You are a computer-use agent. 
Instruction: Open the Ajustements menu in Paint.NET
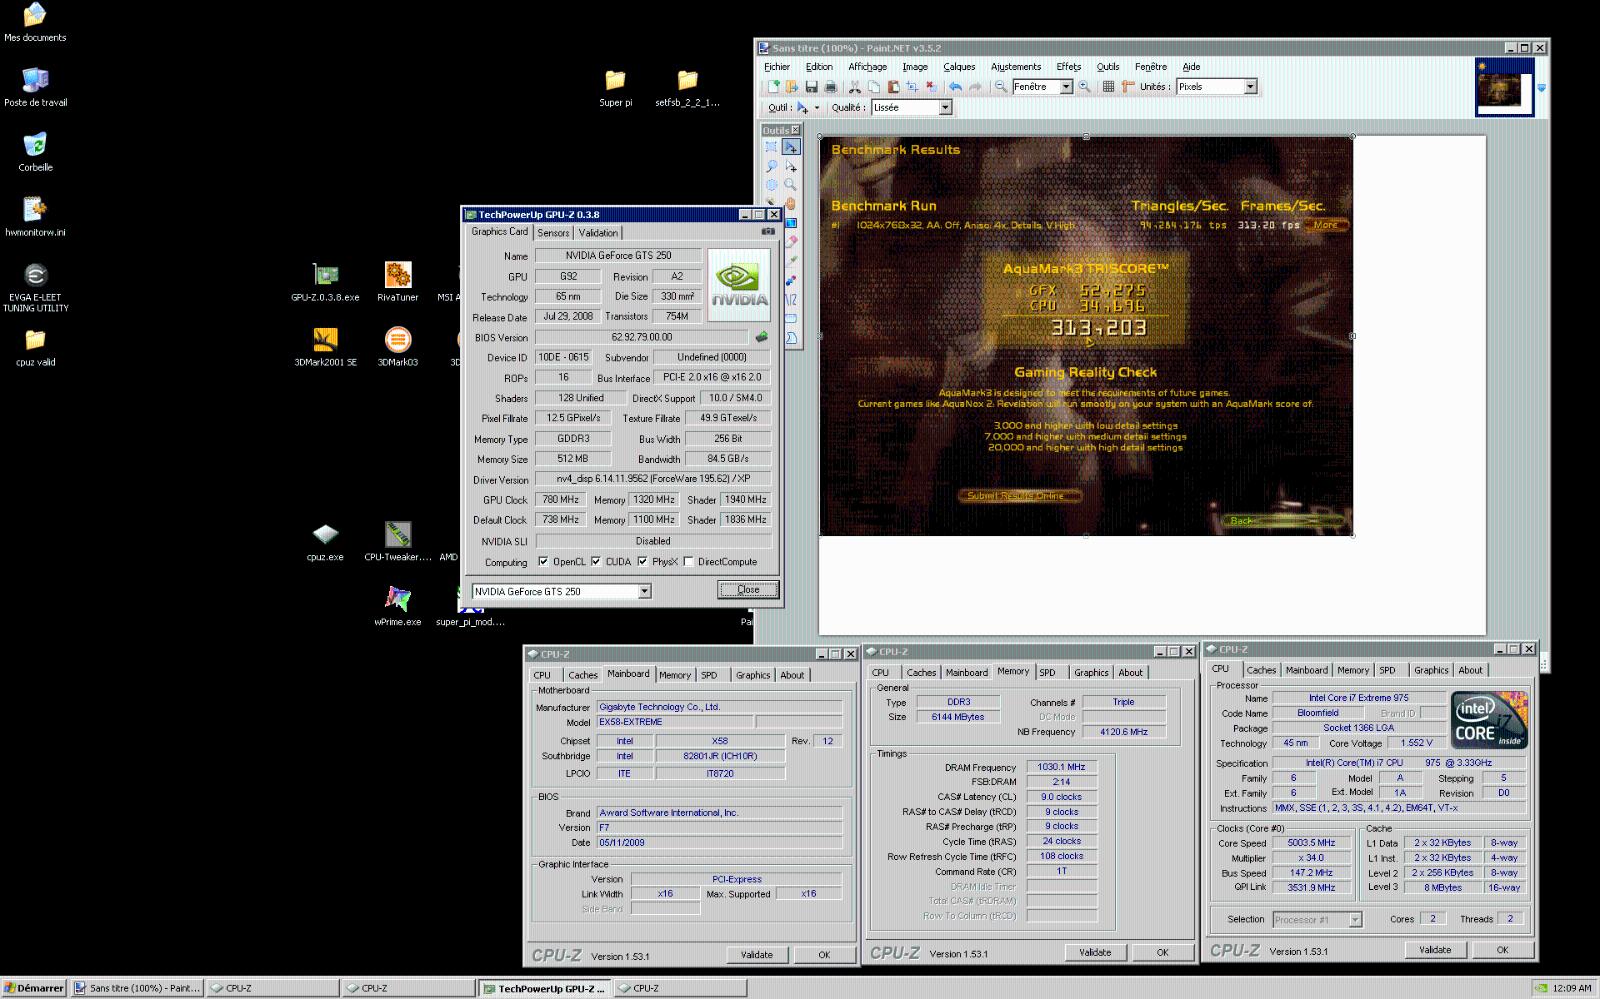pos(1016,67)
